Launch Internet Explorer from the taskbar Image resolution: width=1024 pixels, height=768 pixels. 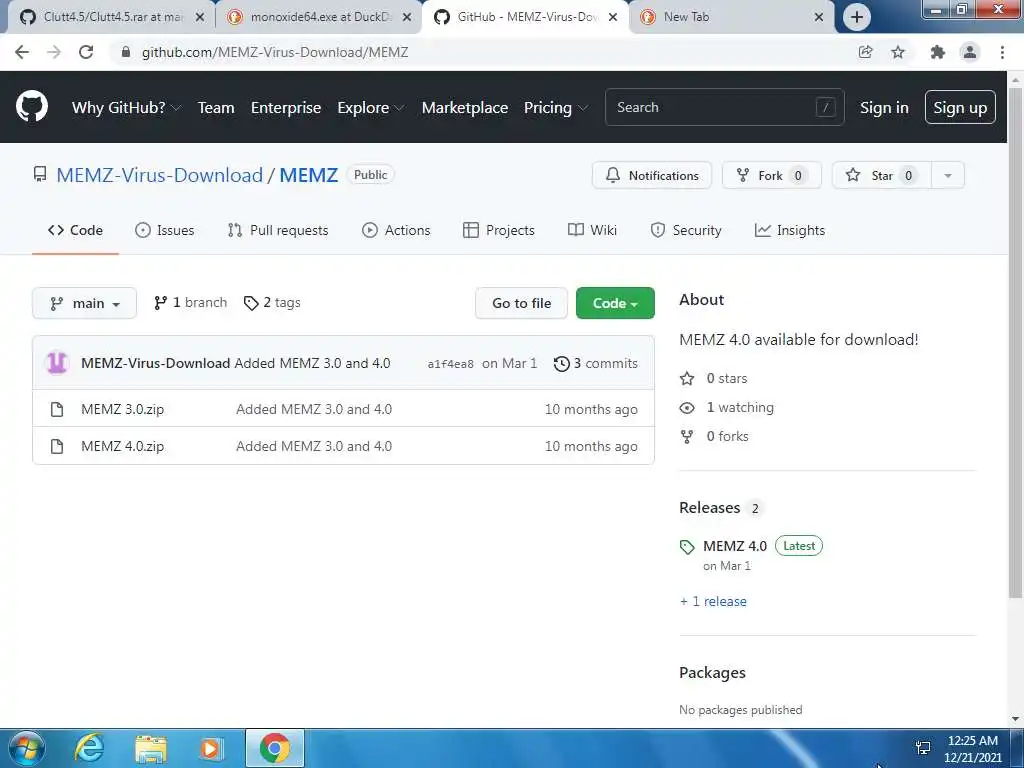(89, 748)
